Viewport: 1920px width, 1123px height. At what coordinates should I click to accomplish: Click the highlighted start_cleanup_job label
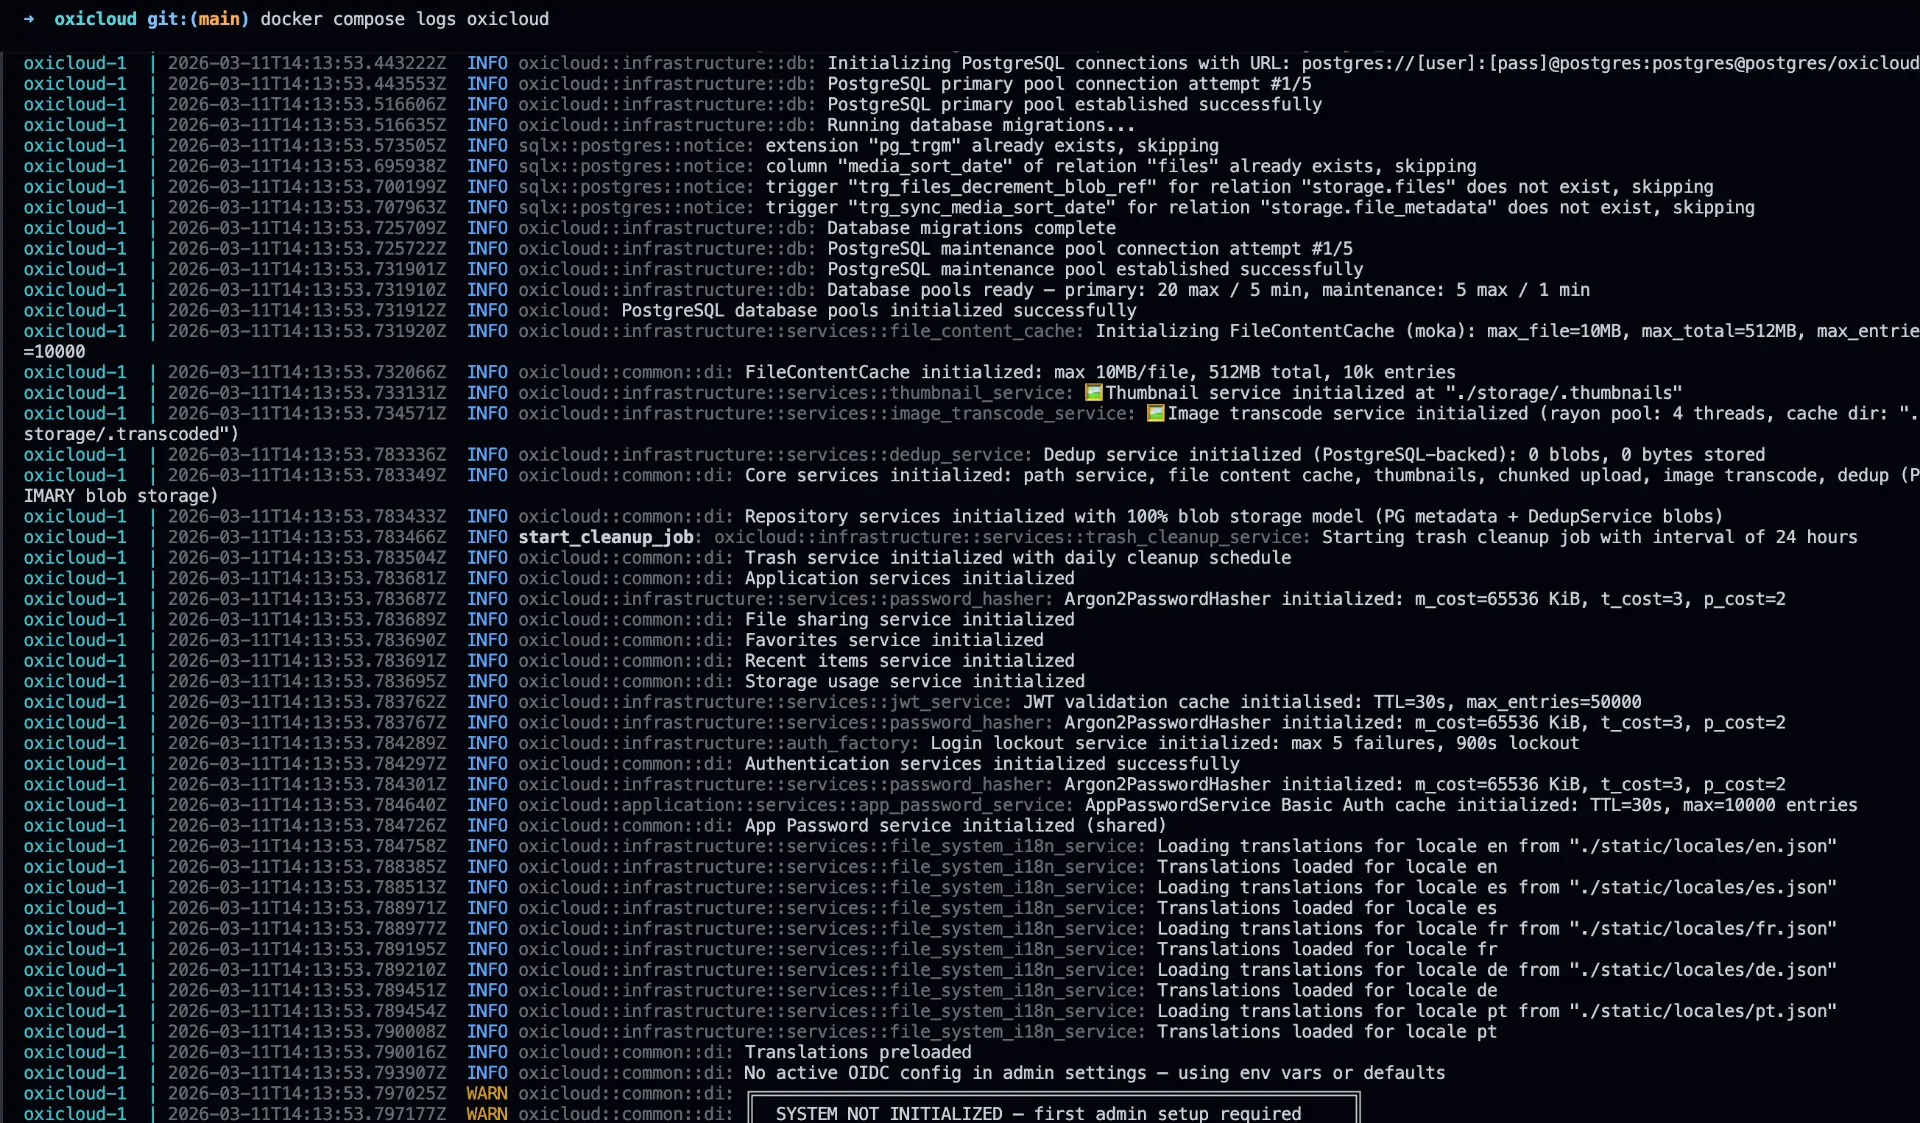coord(606,538)
